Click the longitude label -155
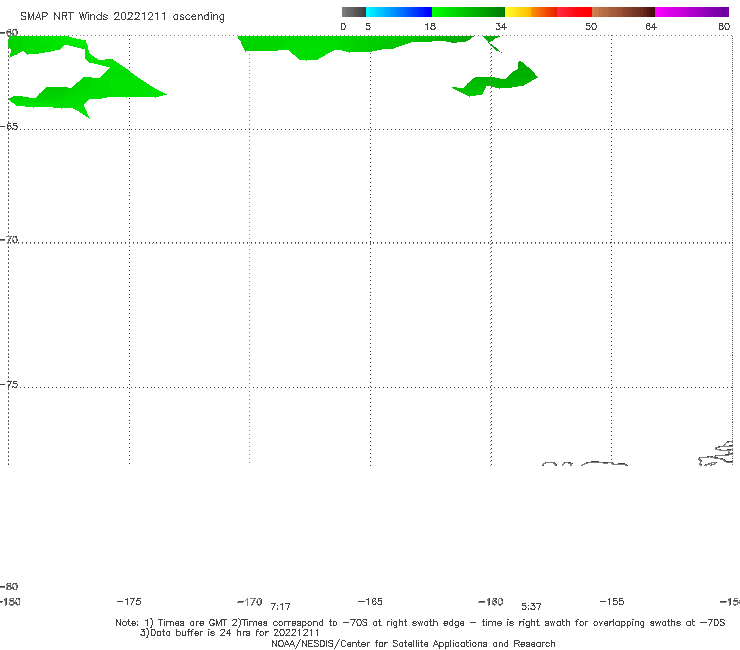This screenshot has height=650, width=740. point(612,602)
